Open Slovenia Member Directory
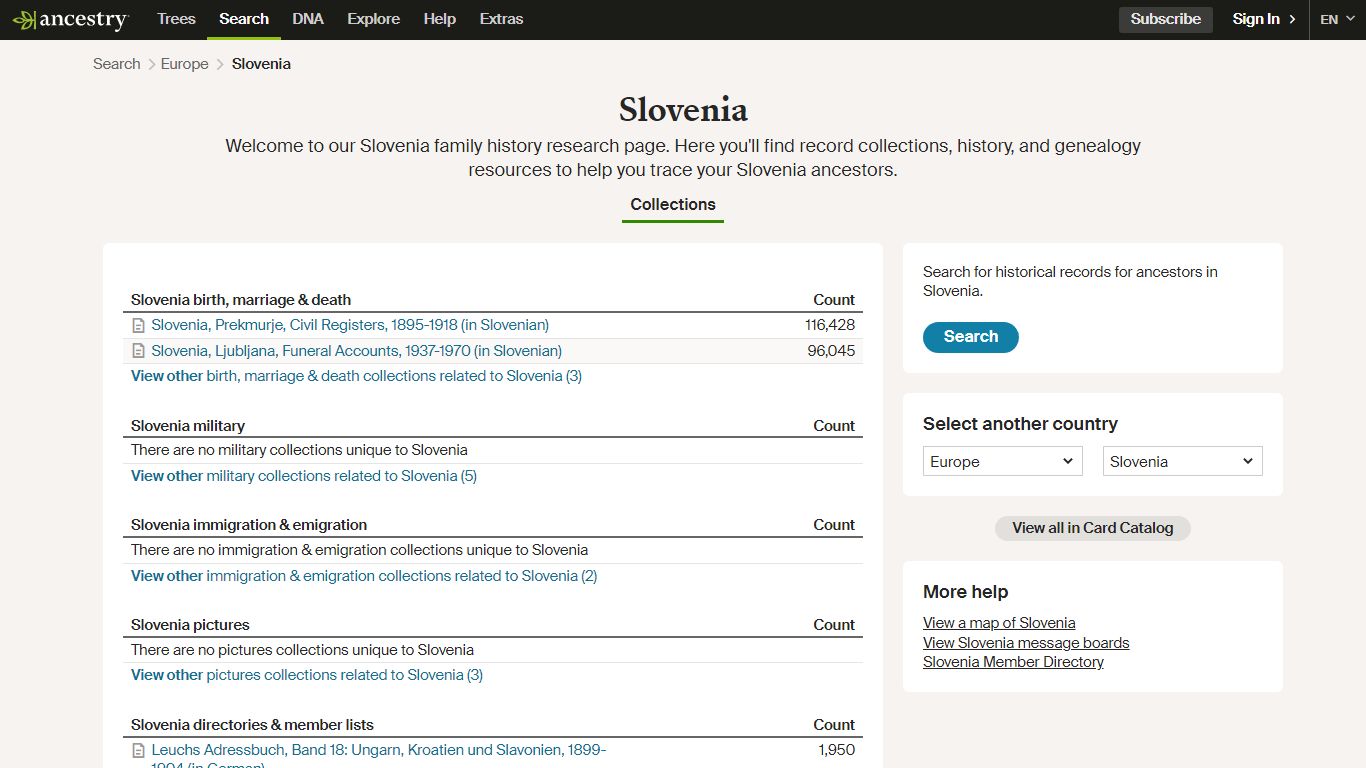 1013,662
